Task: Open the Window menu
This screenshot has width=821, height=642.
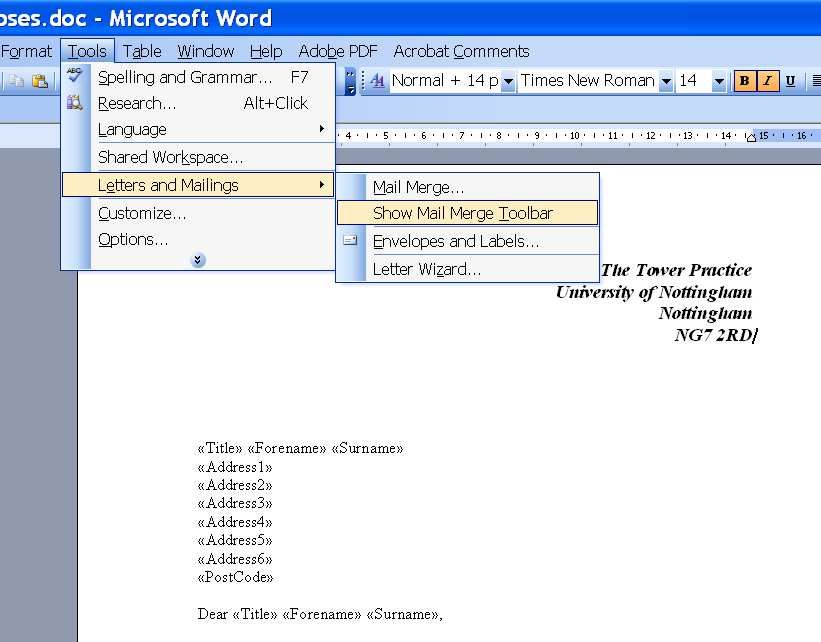Action: coord(205,51)
